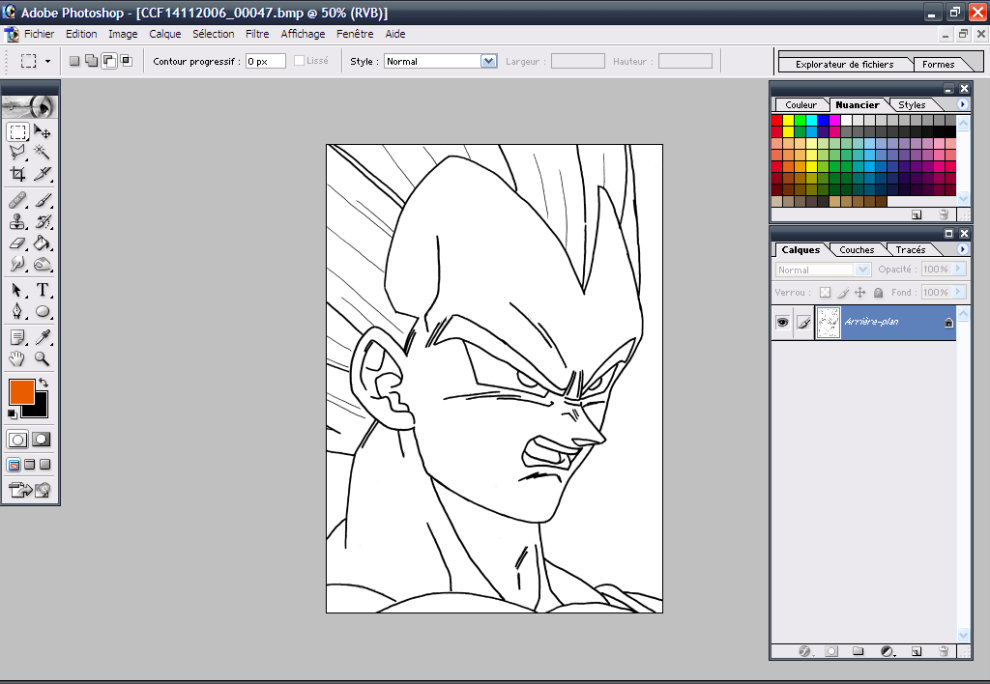Toggle lock position checkbox
This screenshot has height=684, width=990.
[x=860, y=292]
